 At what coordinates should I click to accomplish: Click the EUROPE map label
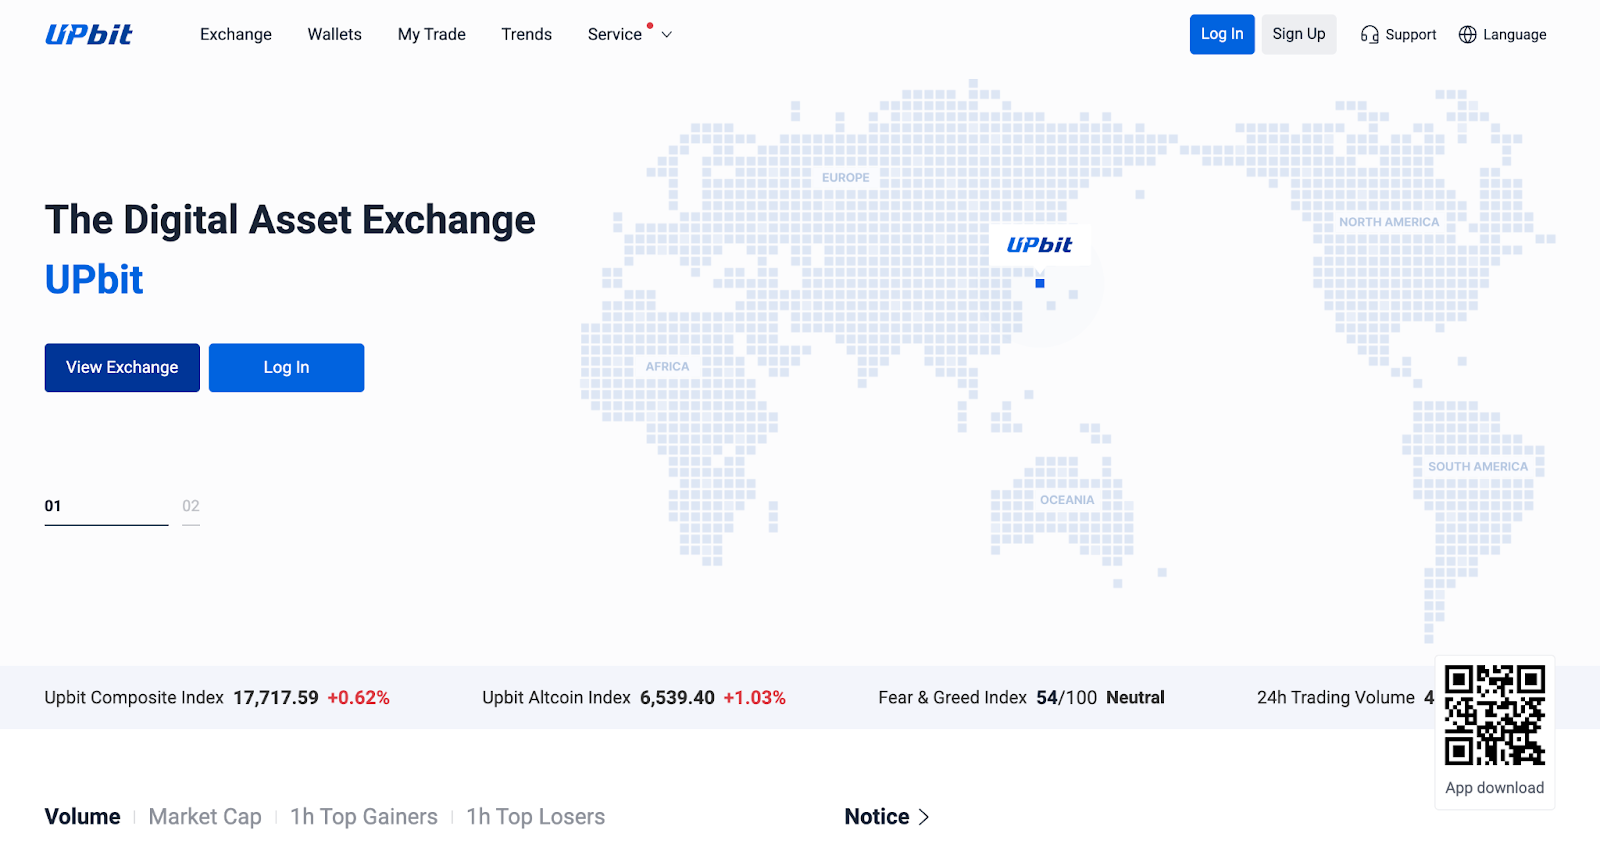846,178
